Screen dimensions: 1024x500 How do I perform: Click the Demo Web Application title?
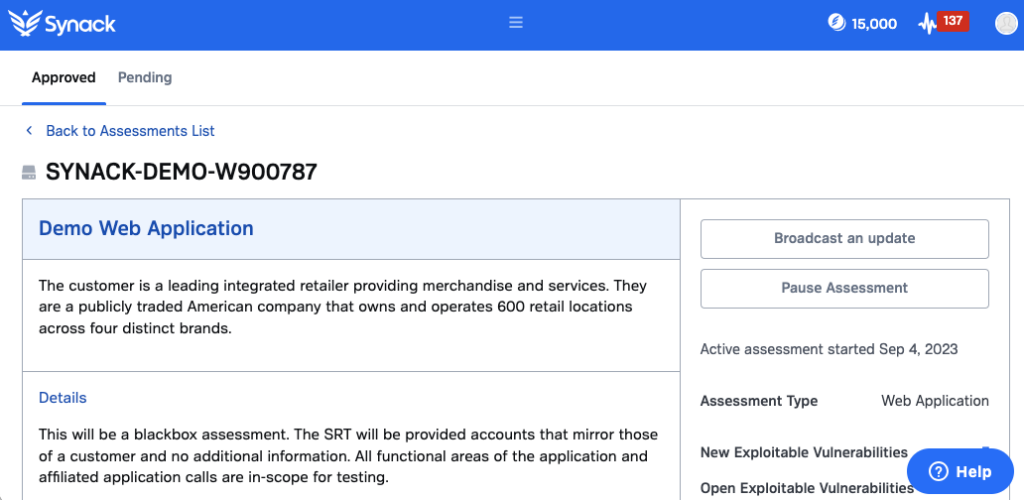[146, 228]
